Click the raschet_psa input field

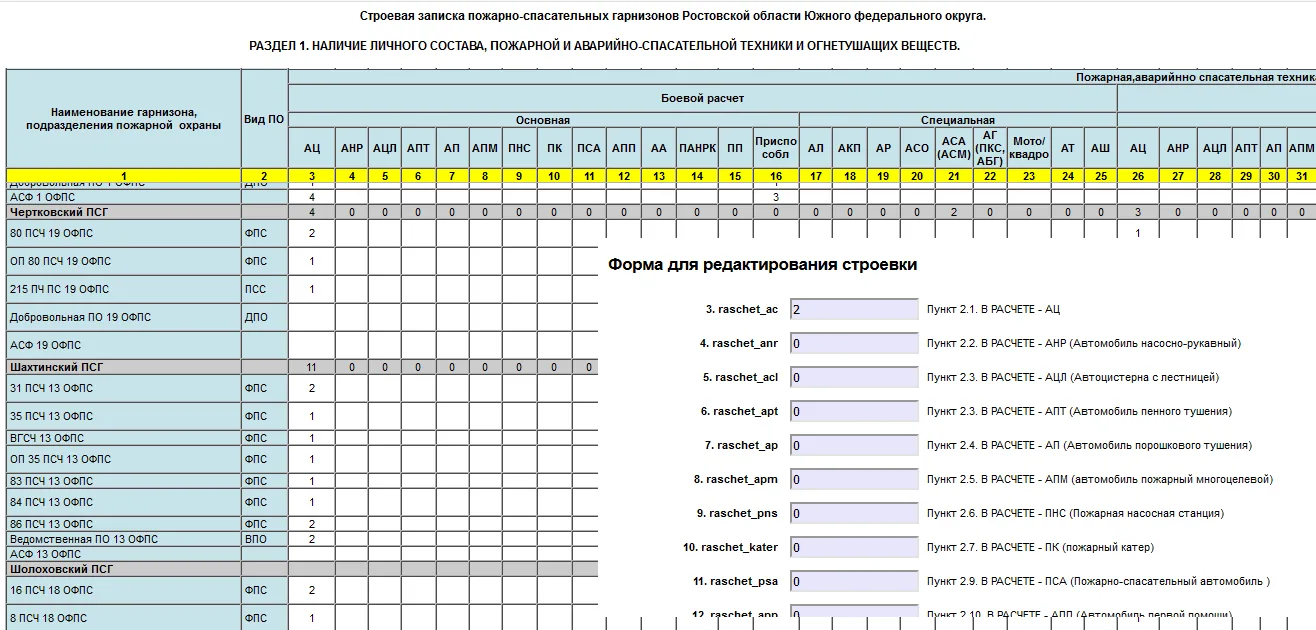pyautogui.click(x=854, y=582)
